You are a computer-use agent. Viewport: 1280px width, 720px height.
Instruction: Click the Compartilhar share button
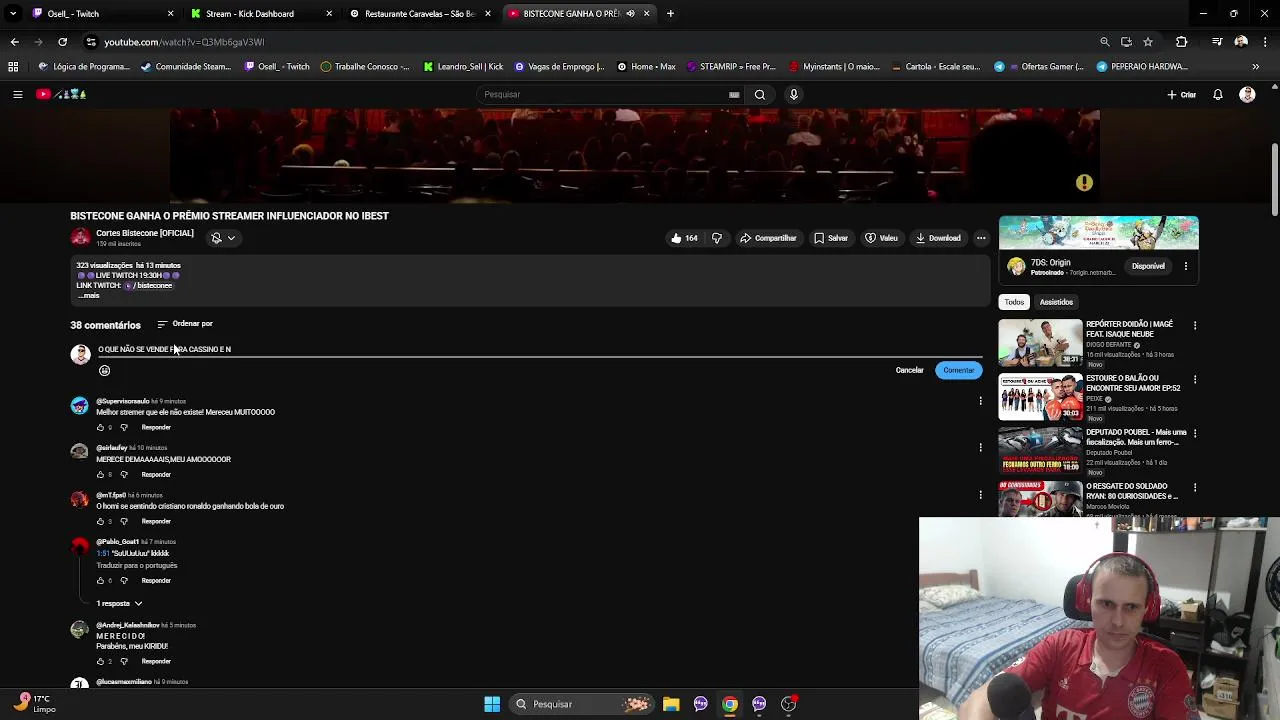click(768, 238)
